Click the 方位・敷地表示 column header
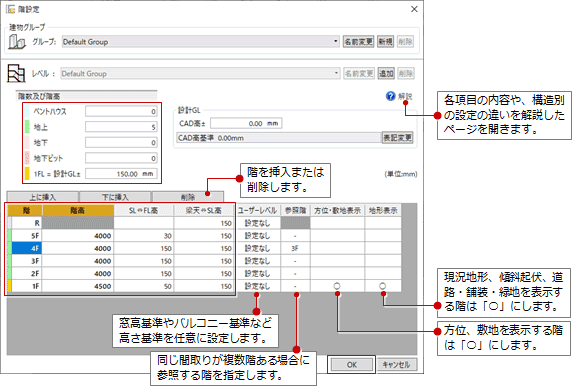The width and height of the screenshot is (572, 390). [x=337, y=211]
